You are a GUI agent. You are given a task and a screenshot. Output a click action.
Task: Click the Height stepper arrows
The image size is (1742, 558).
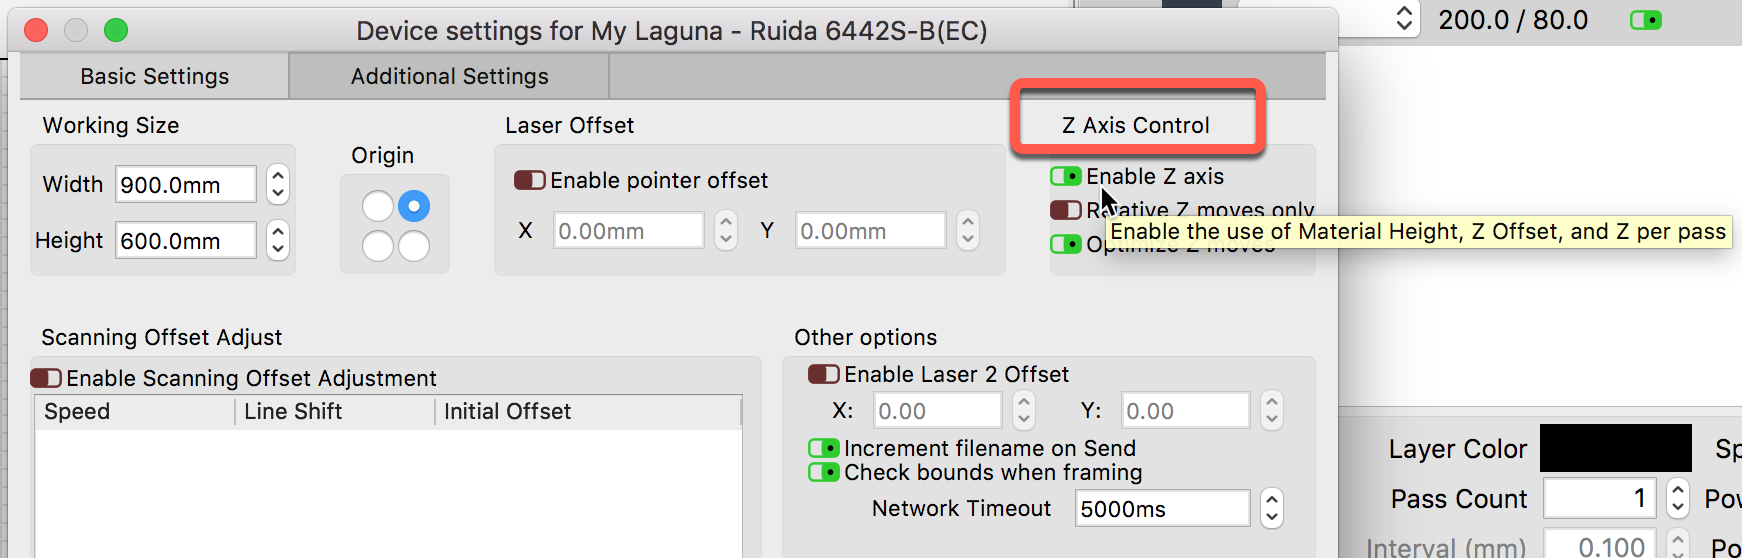pos(278,241)
